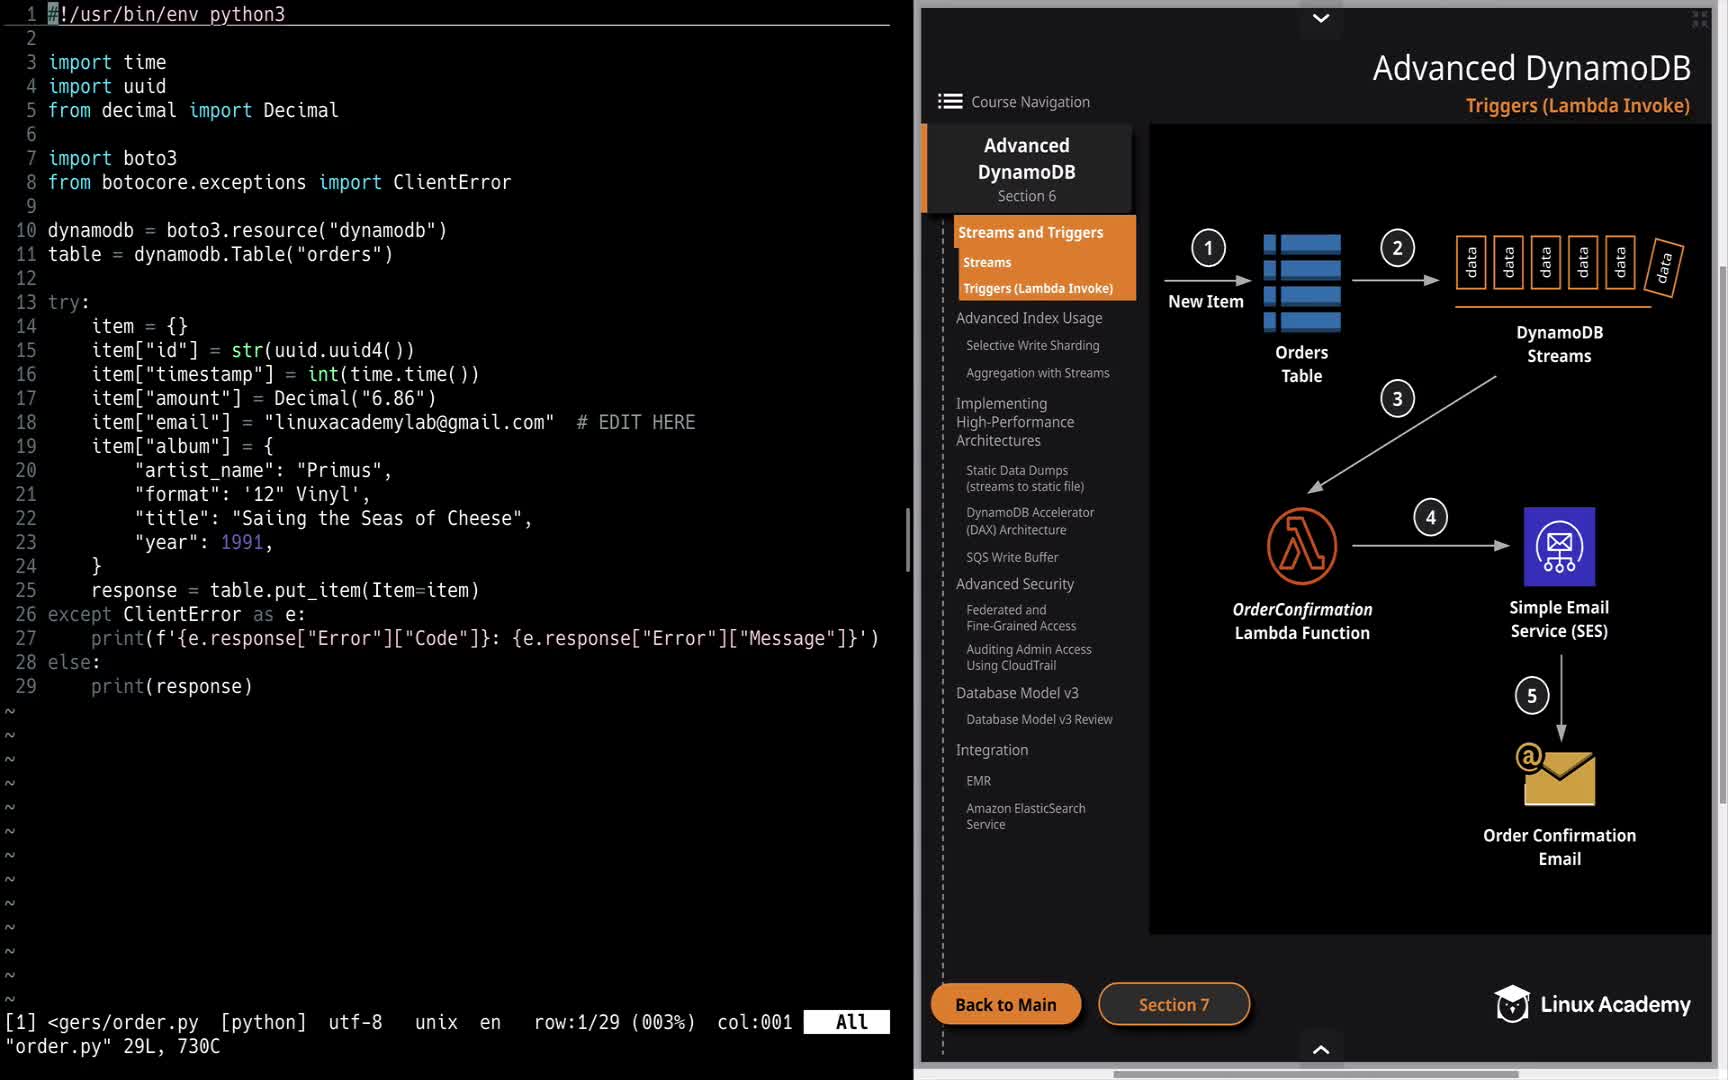This screenshot has height=1080, width=1728.
Task: Click the Simple Email Service icon
Action: [x=1559, y=546]
